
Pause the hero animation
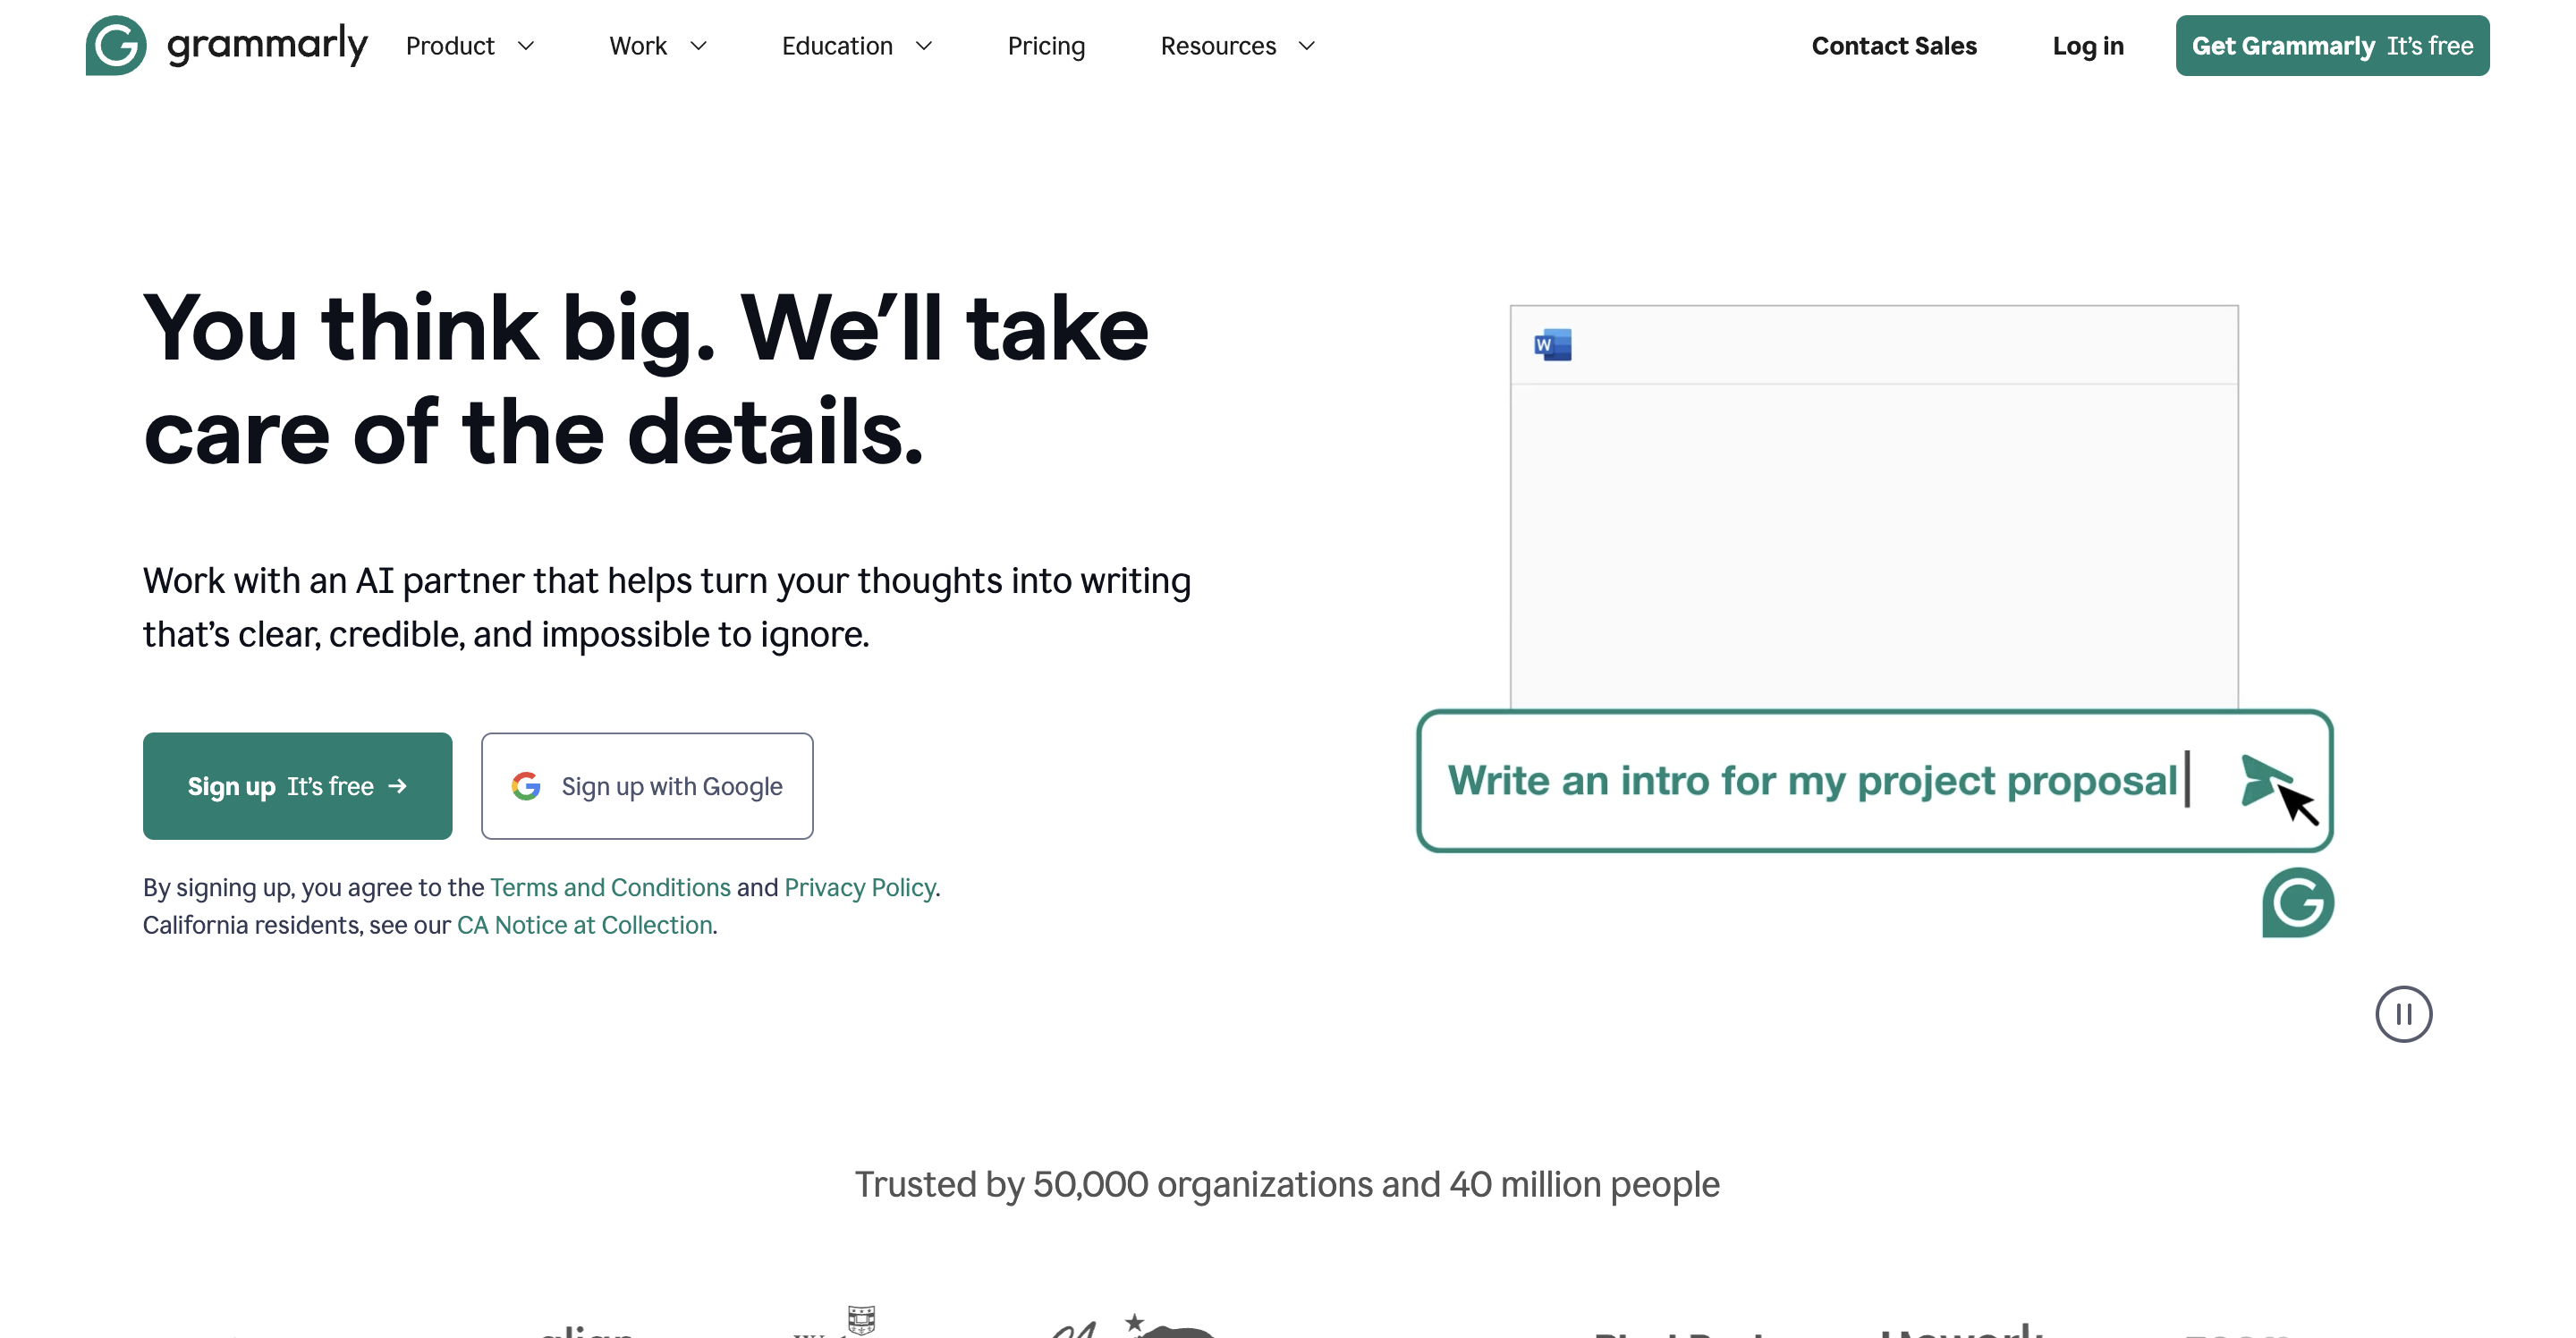(2403, 1014)
